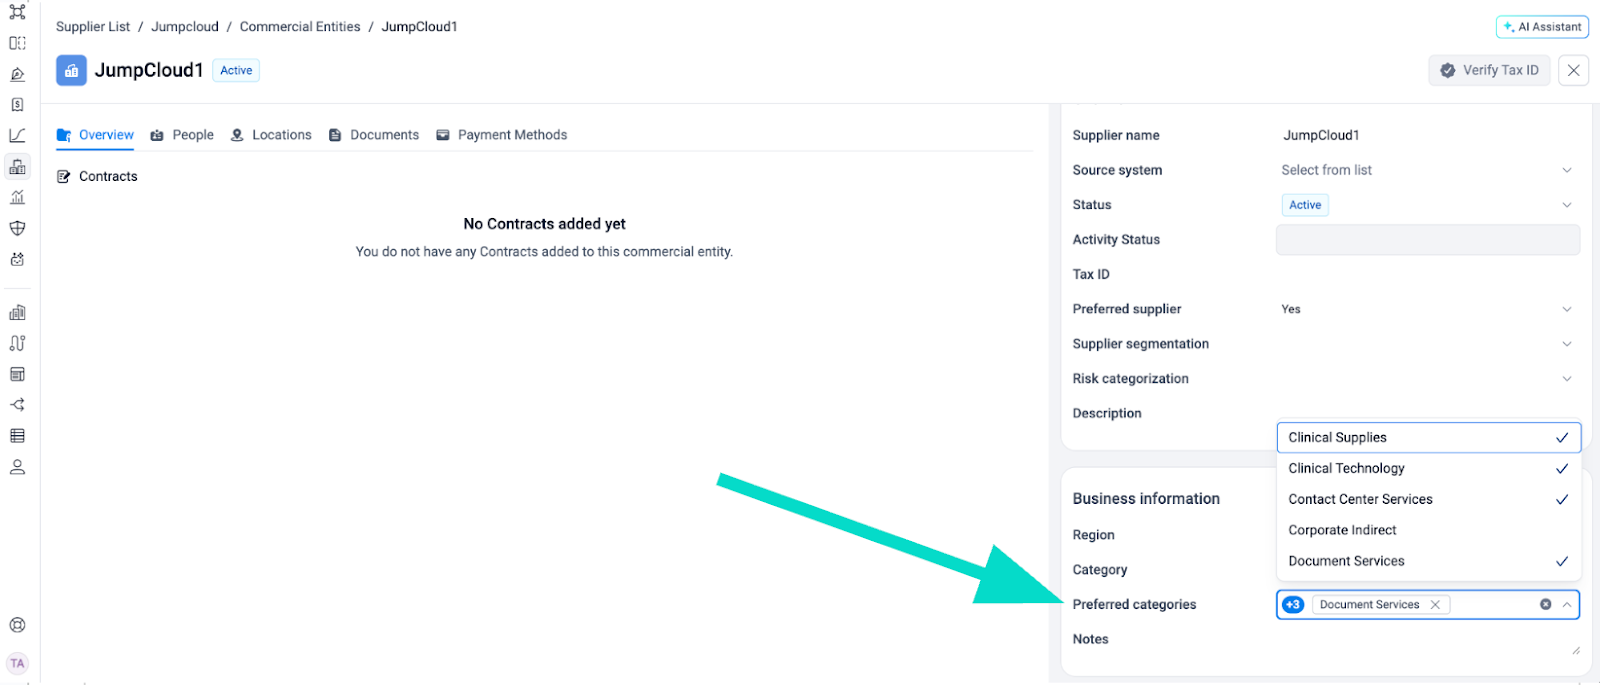This screenshot has height=685, width=1600.
Task: Collapse the Preferred categories dropdown chevron
Action: (x=1567, y=605)
